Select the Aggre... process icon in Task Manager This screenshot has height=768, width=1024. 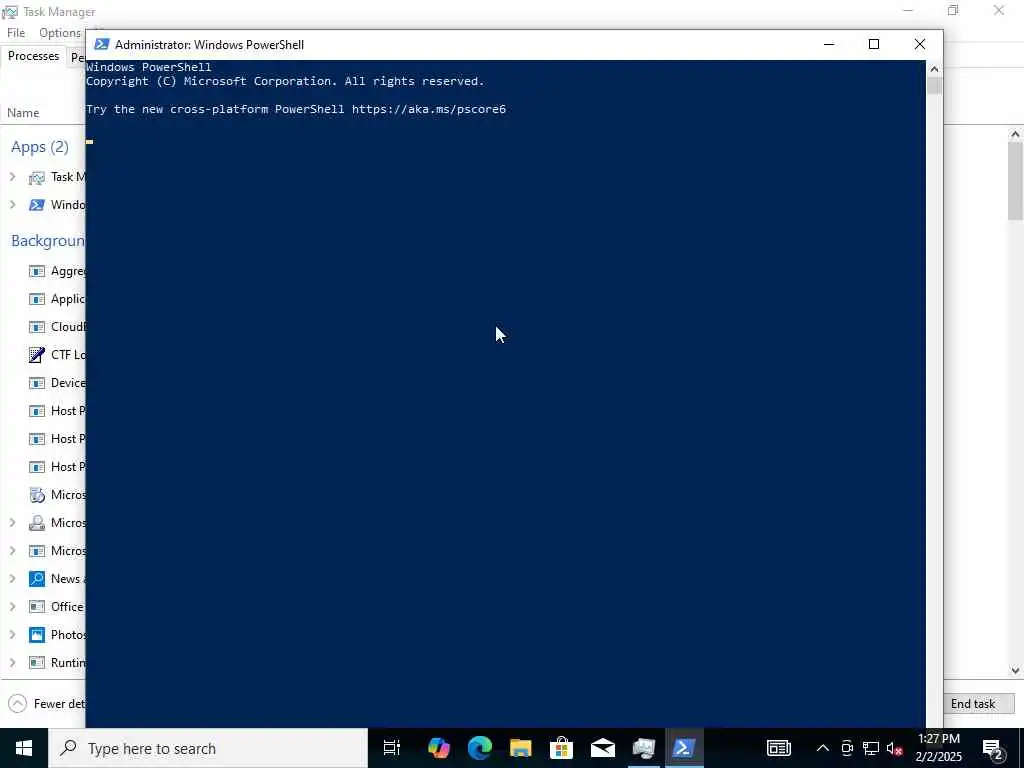[37, 271]
